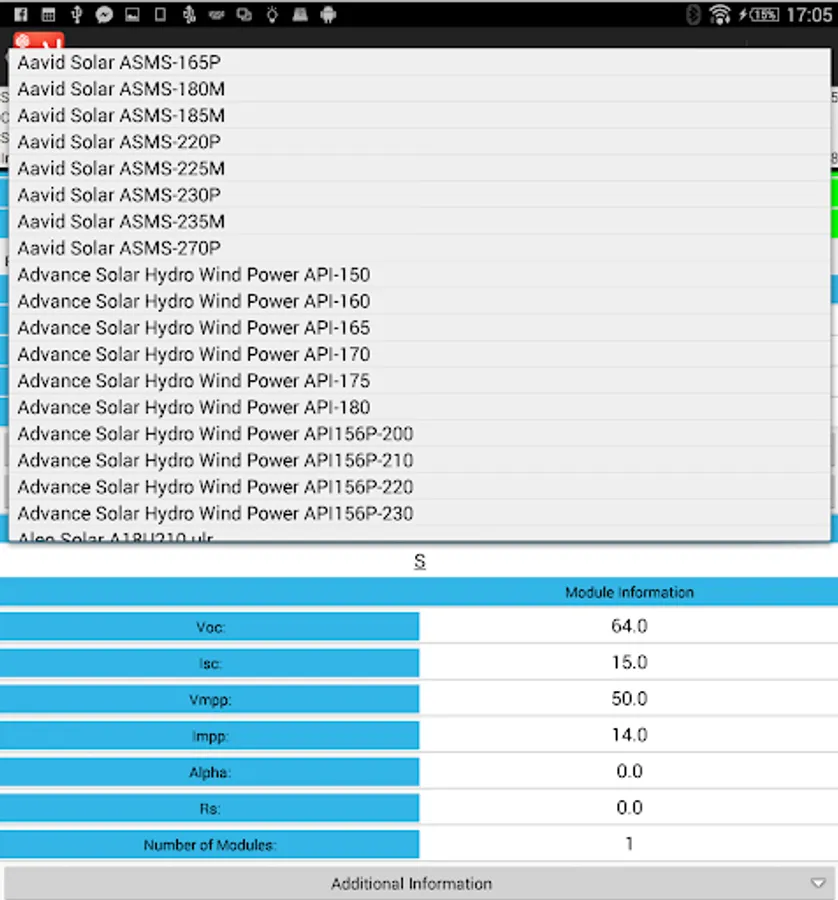Click the Impp label
The width and height of the screenshot is (838, 900).
210,736
